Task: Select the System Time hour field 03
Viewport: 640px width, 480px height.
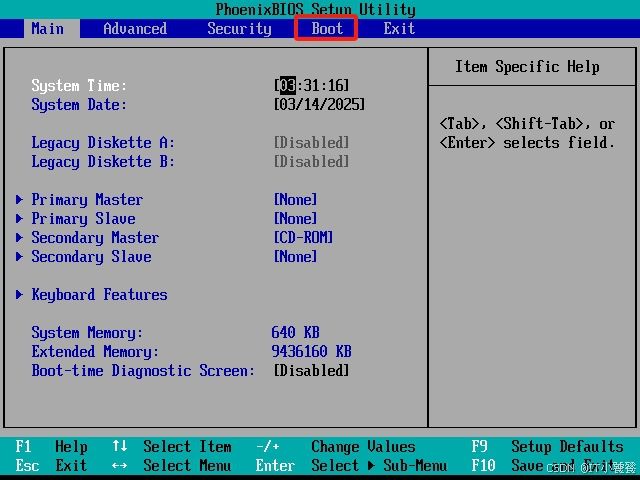Action: [287, 85]
